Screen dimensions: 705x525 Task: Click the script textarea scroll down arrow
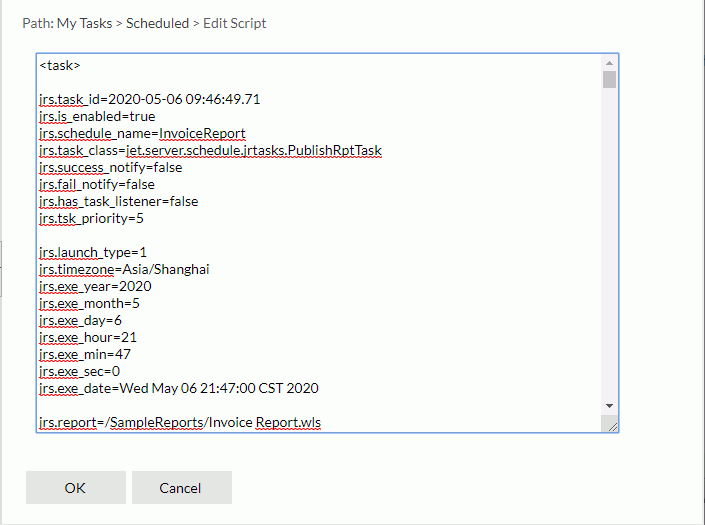click(609, 406)
